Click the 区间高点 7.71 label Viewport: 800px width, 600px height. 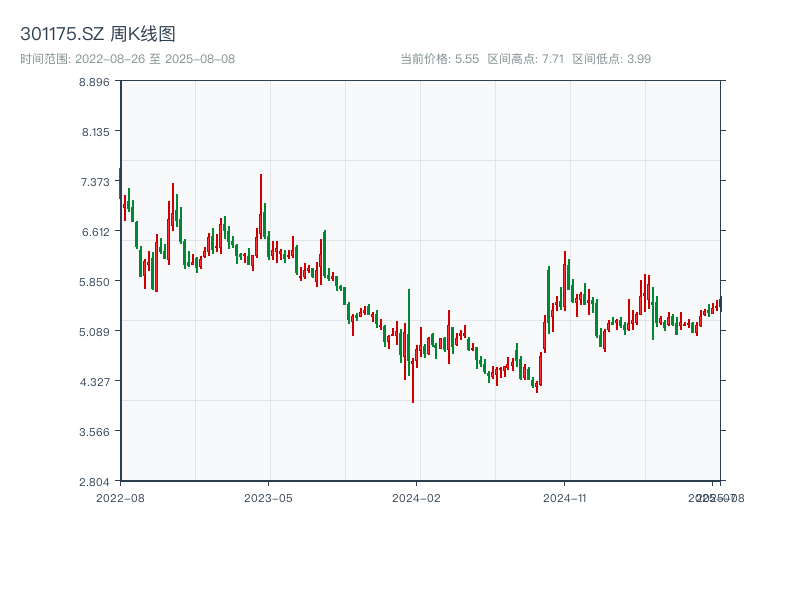point(525,59)
